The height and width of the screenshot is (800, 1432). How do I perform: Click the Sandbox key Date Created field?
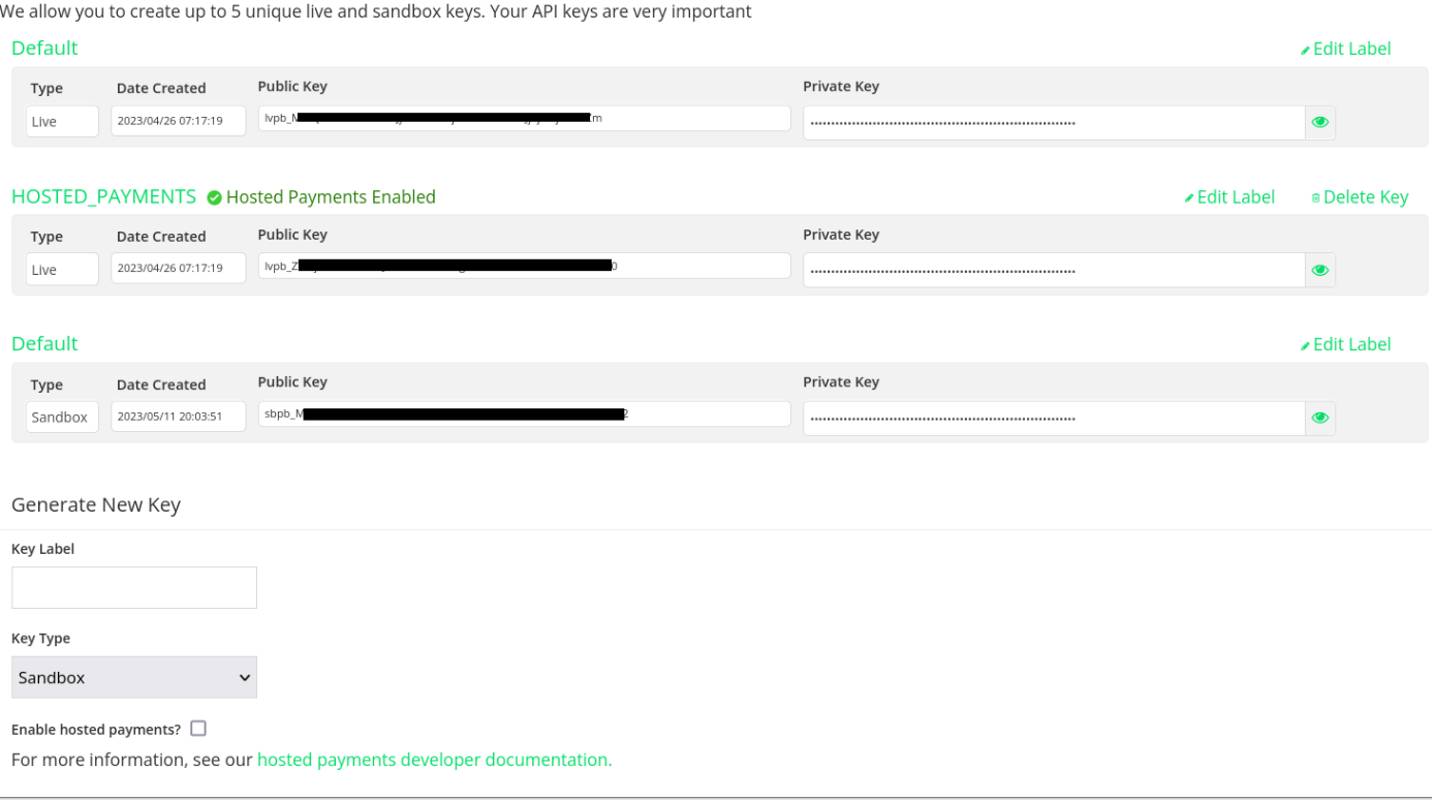[x=178, y=417]
